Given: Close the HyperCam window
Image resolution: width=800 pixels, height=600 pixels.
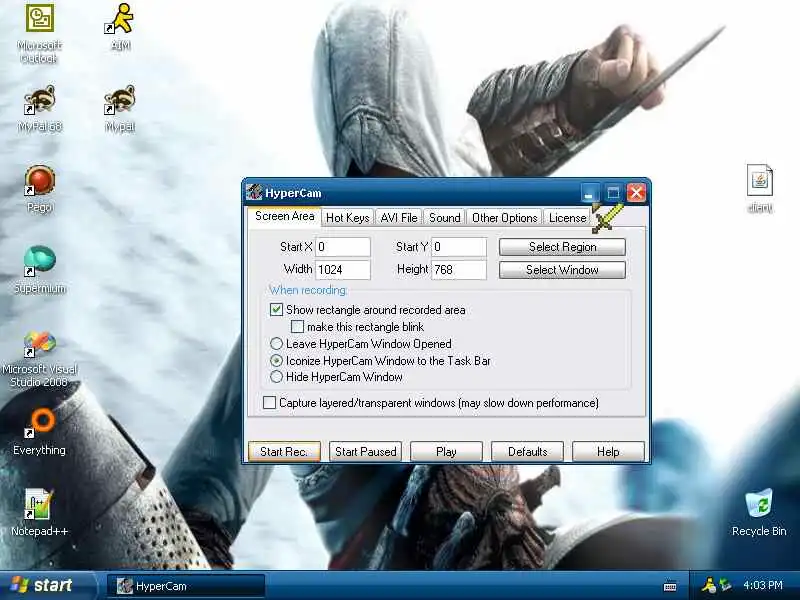Looking at the screenshot, I should click(x=636, y=193).
